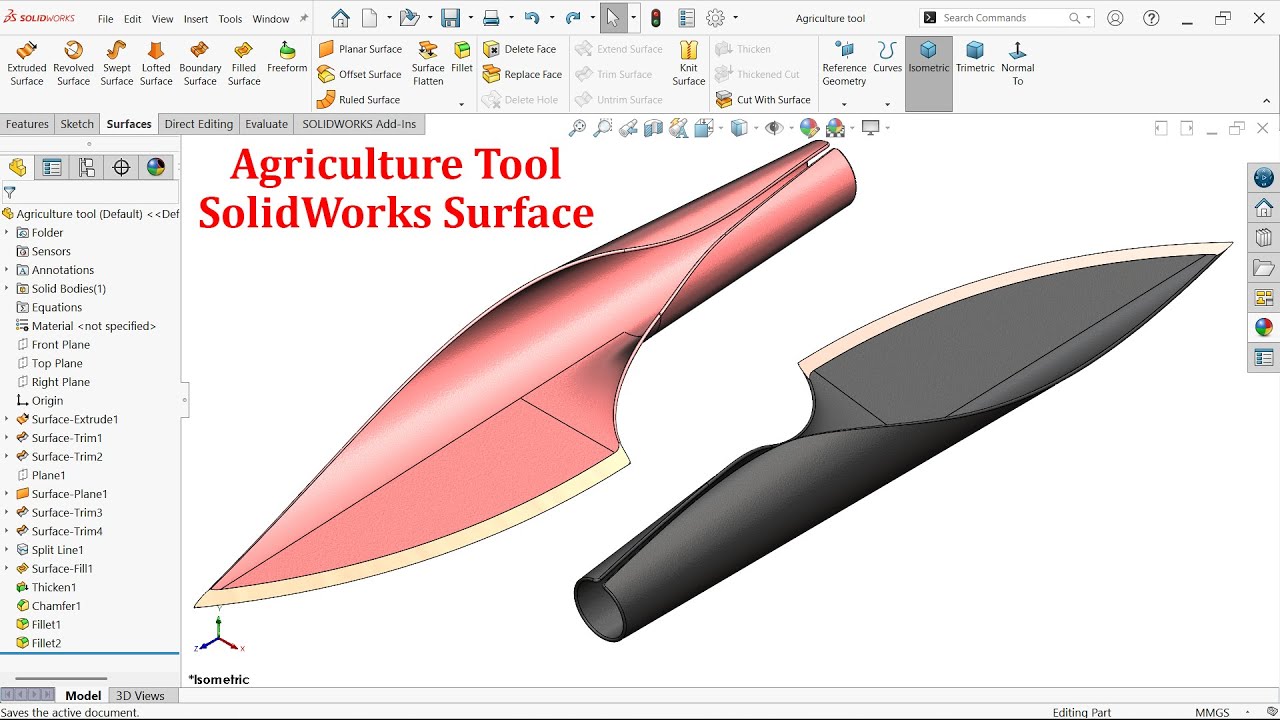Image resolution: width=1280 pixels, height=720 pixels.
Task: Click the user Login account icon
Action: coord(1115,18)
